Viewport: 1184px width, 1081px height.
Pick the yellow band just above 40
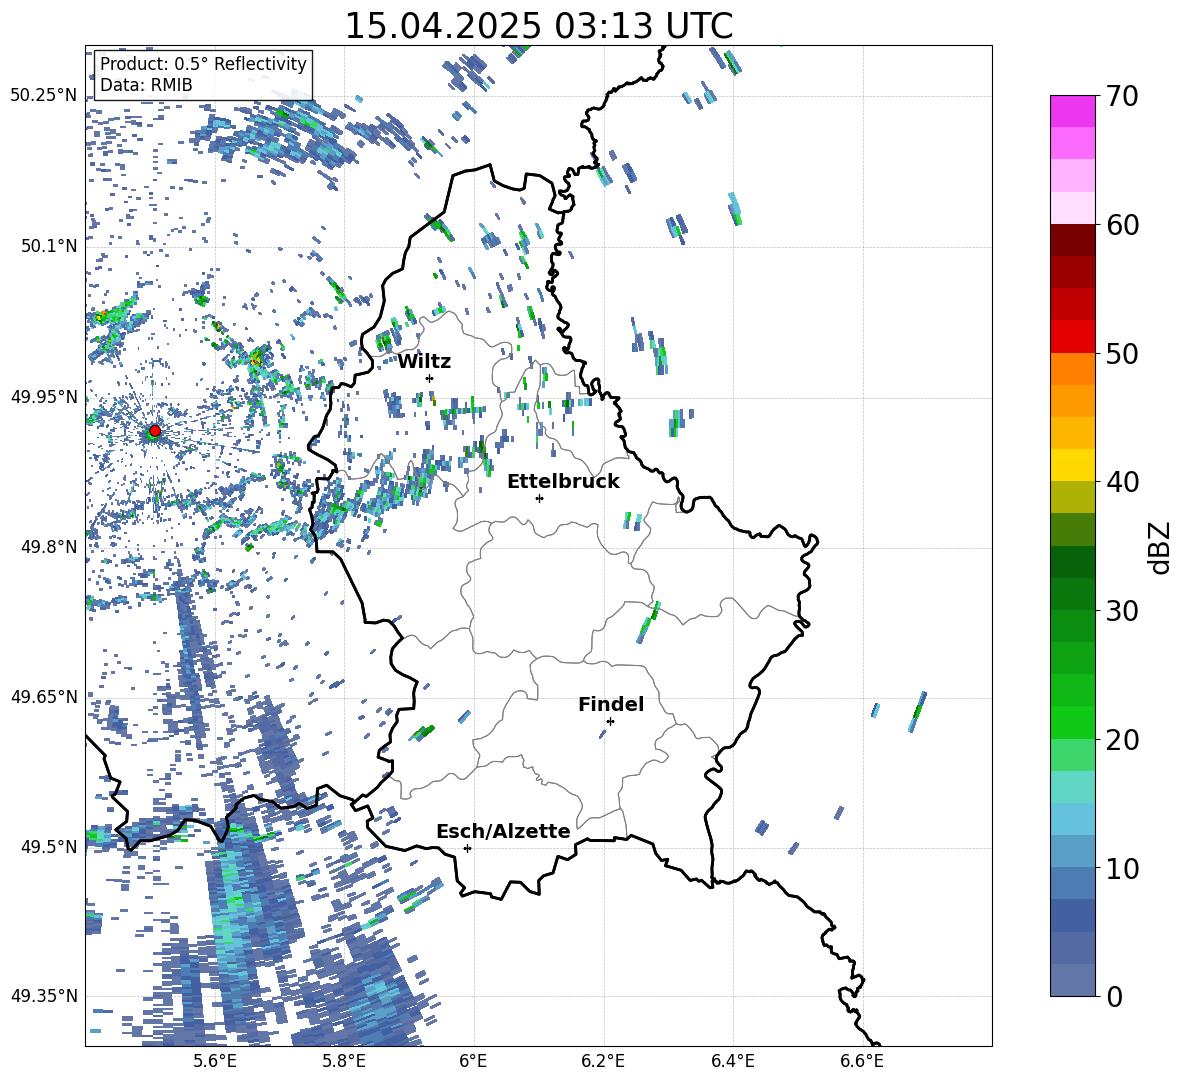point(1072,465)
